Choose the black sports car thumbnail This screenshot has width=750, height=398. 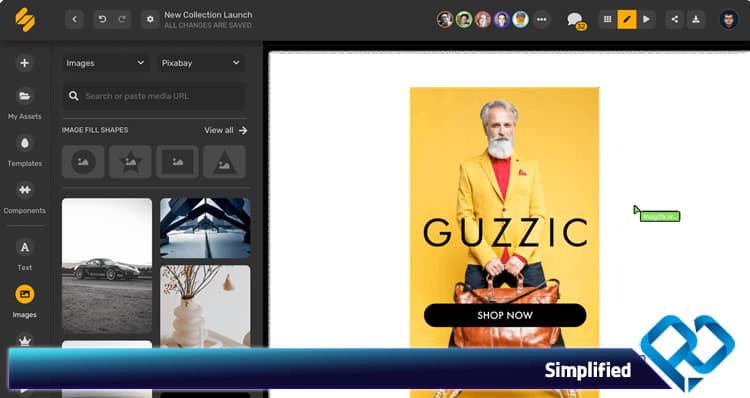point(107,266)
